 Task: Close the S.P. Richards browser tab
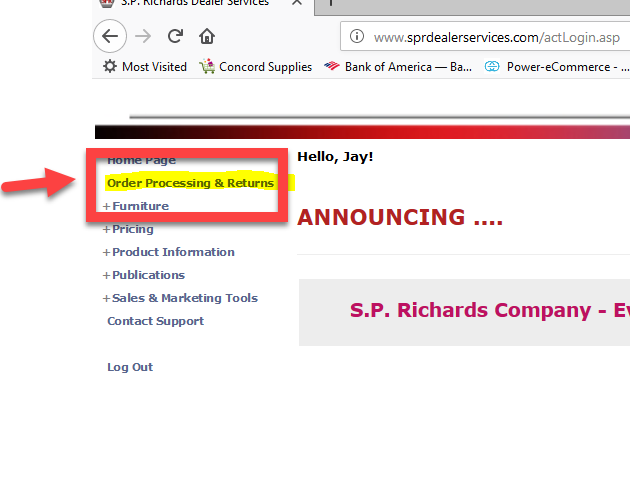297,3
